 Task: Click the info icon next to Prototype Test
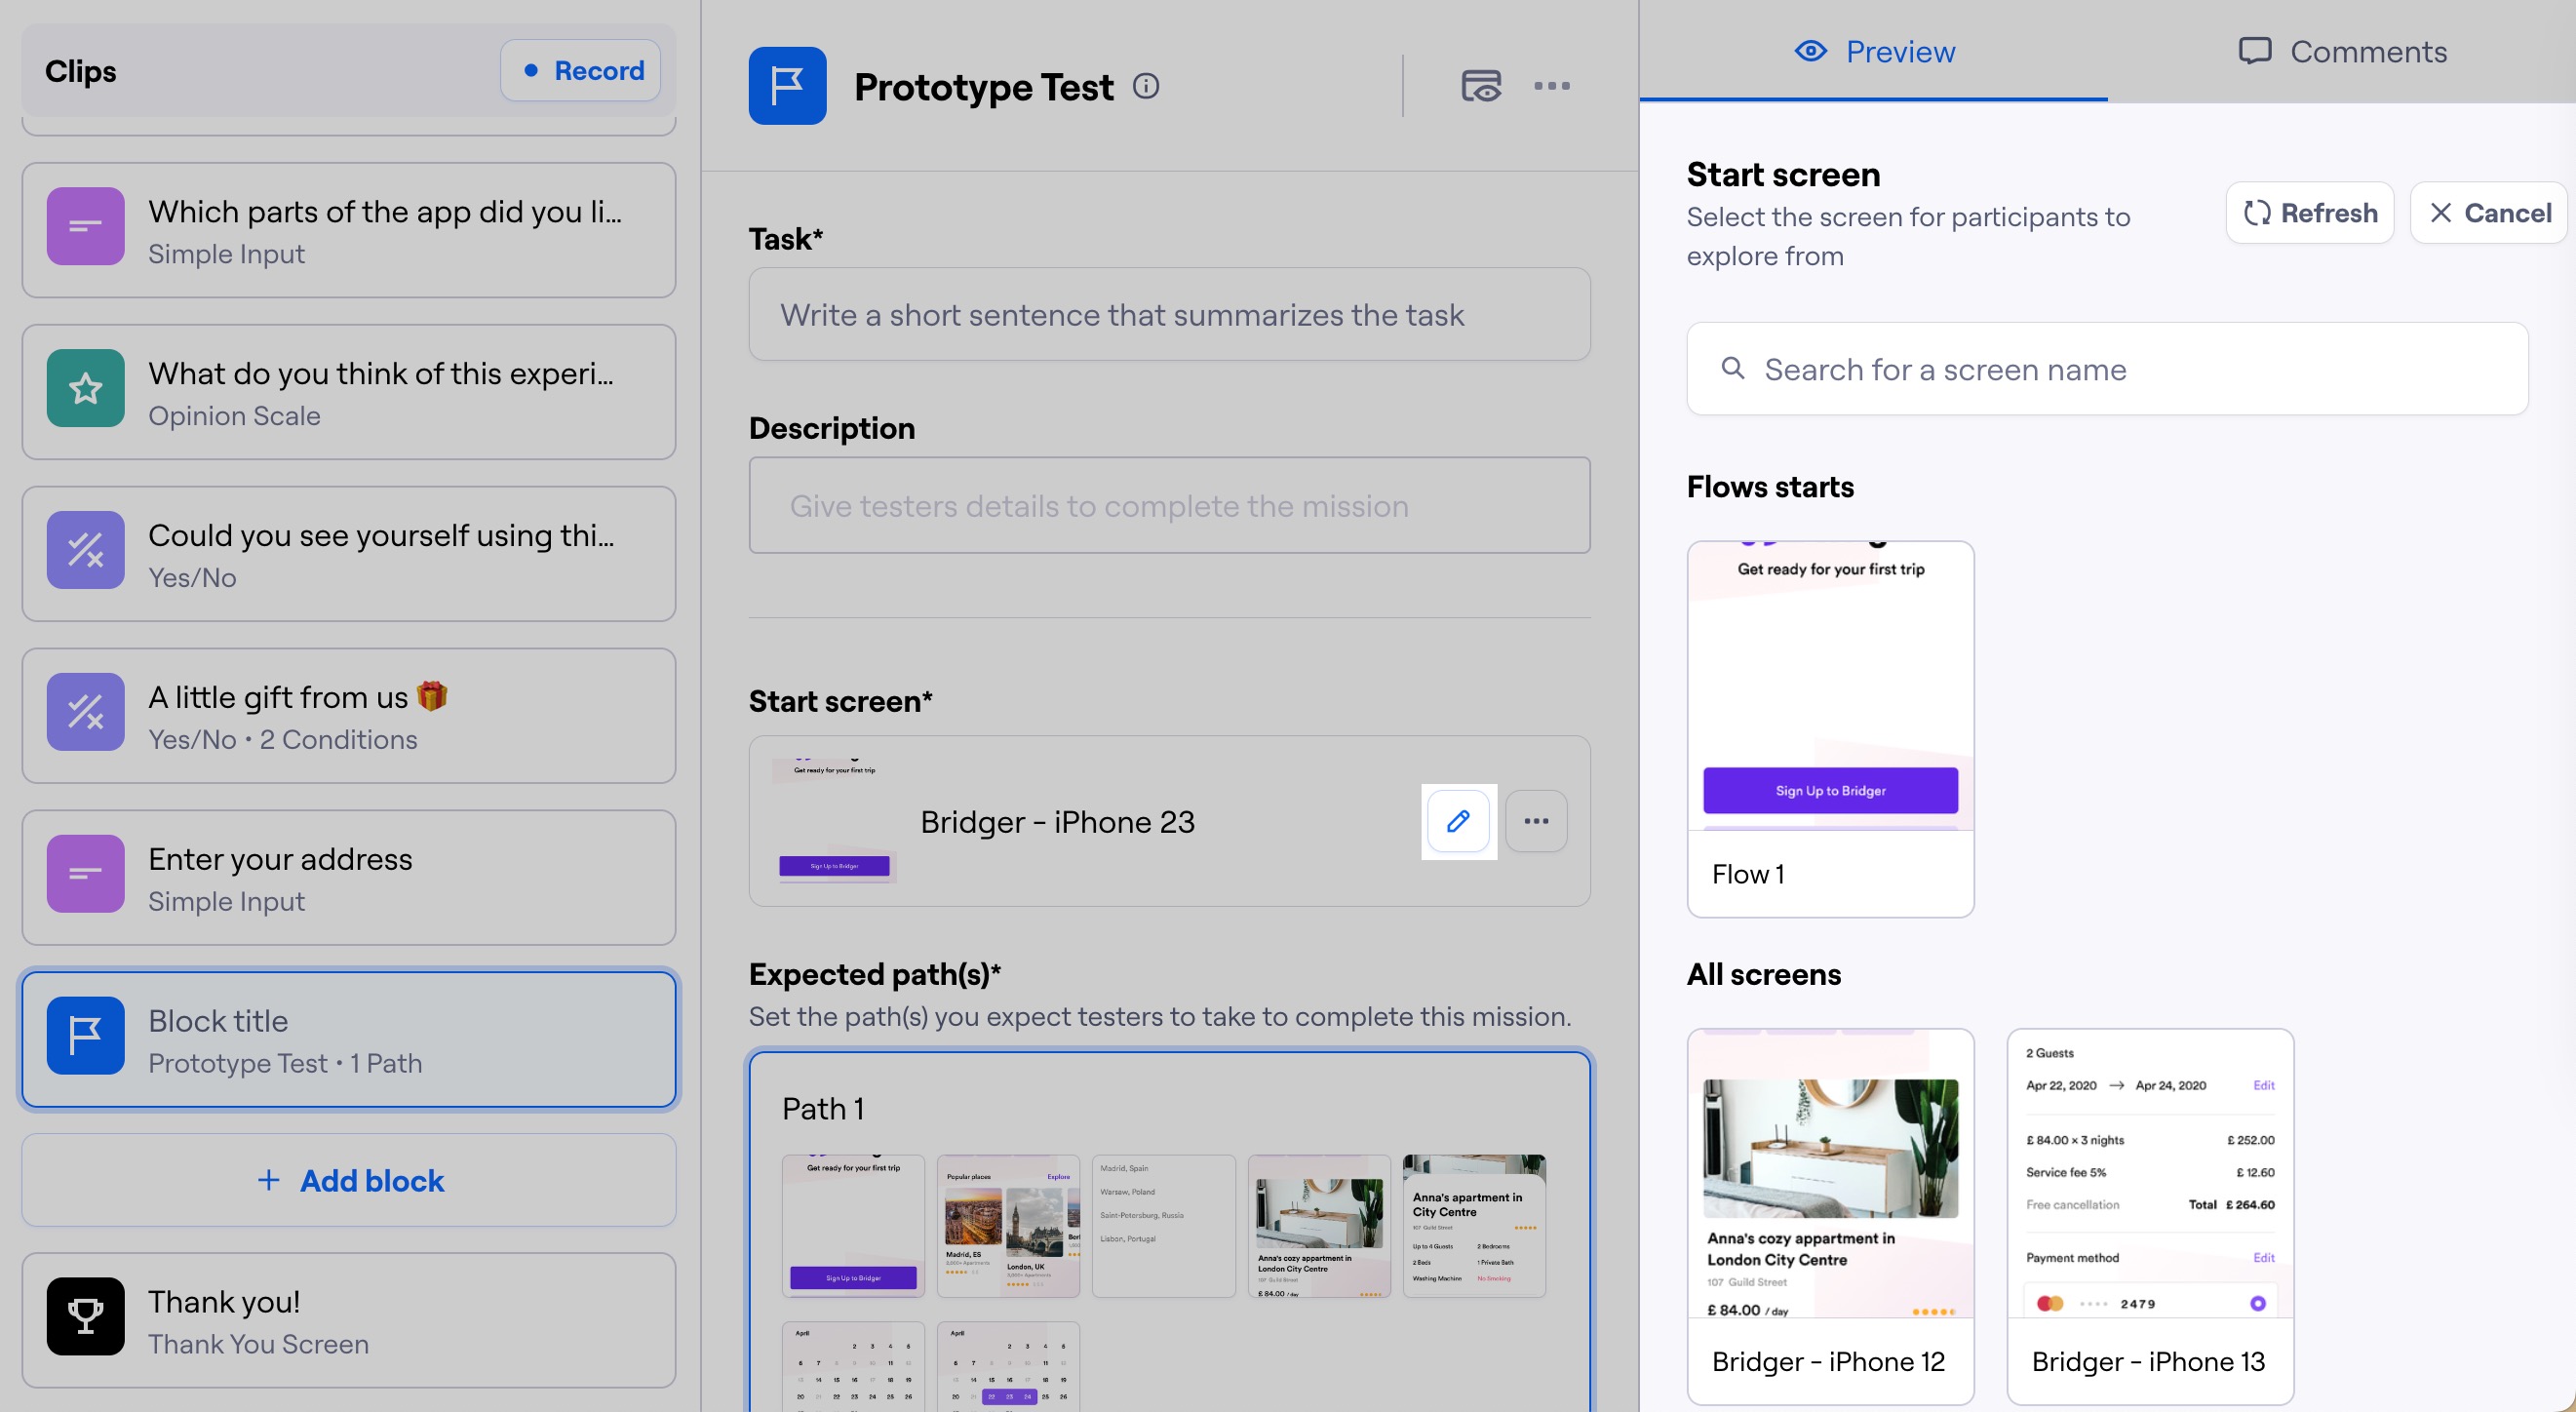coord(1147,86)
